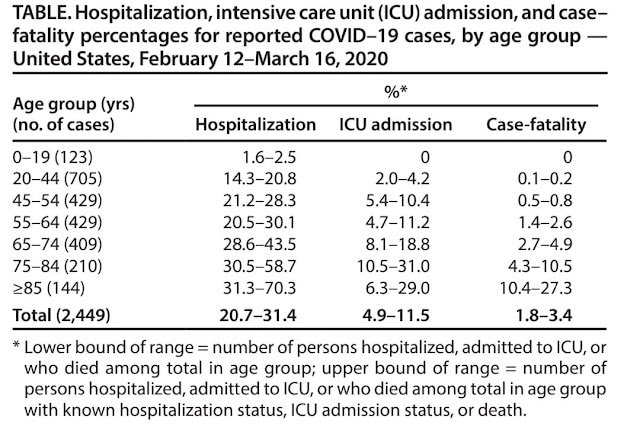Click the 4.9–11.5 total ICU value
The image size is (640, 439).
pyautogui.click(x=396, y=315)
